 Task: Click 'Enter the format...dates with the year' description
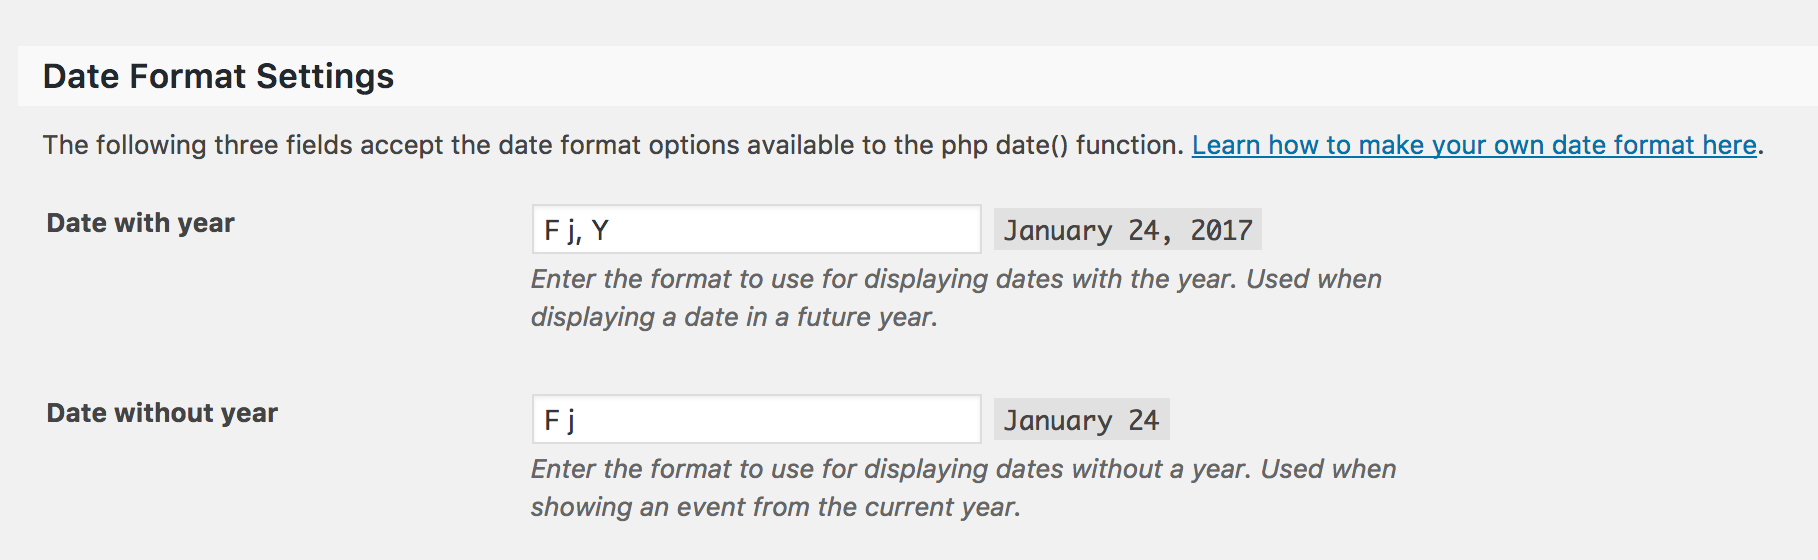click(955, 279)
